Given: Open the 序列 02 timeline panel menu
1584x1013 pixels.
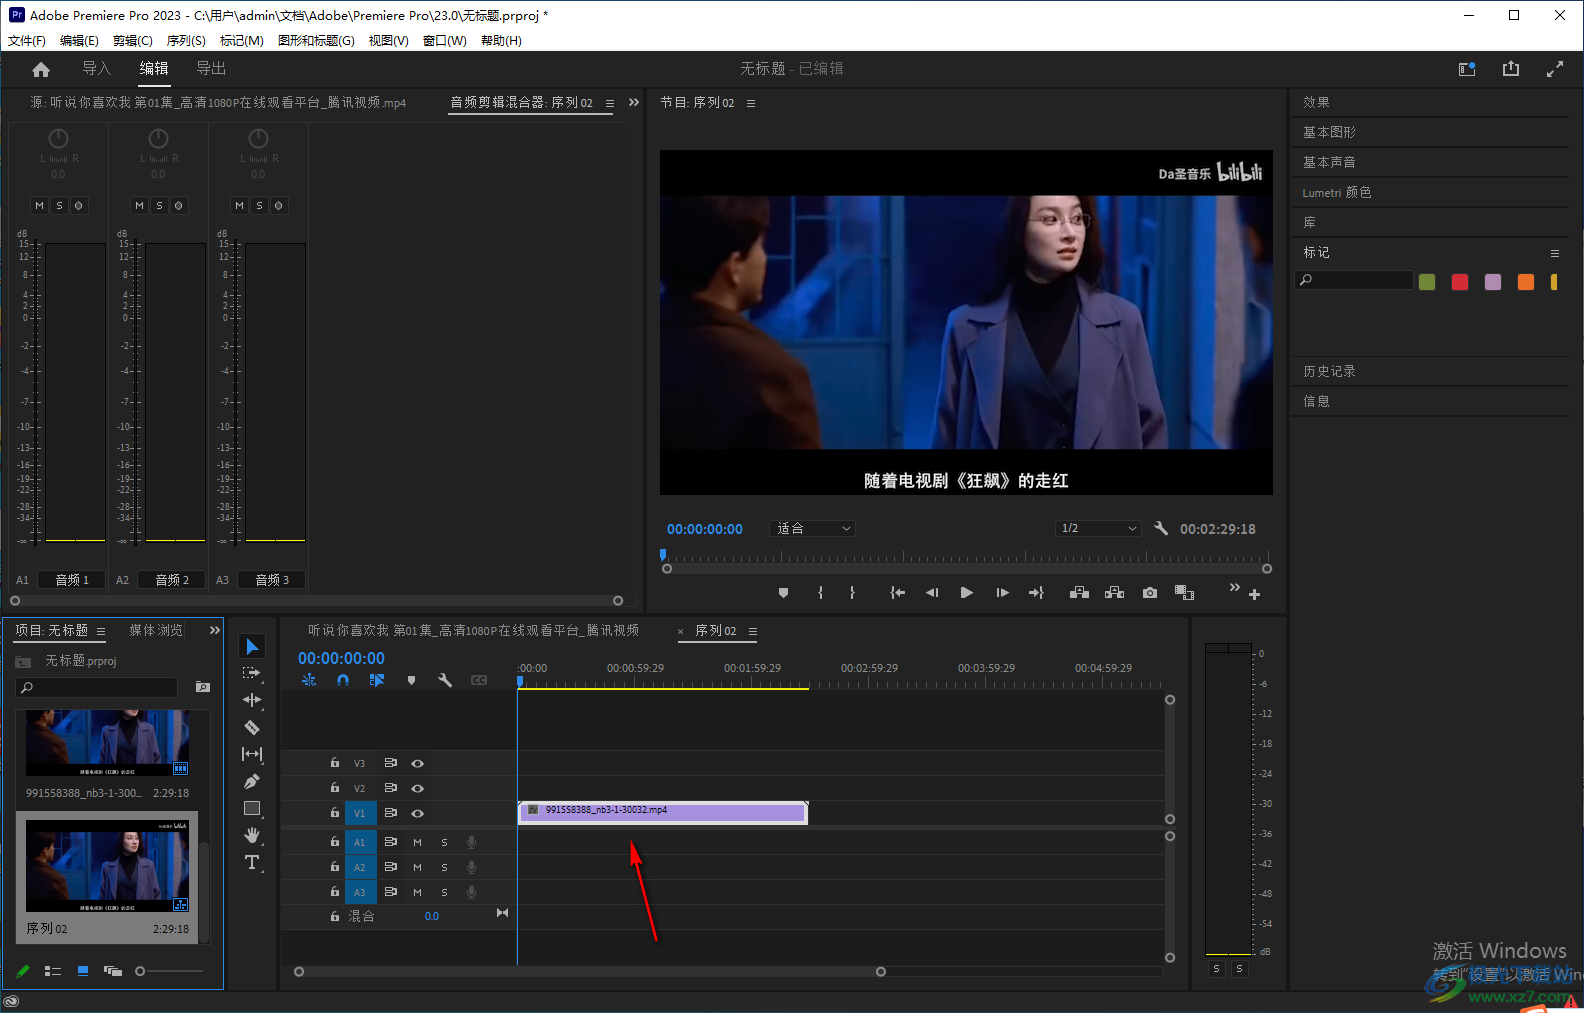Looking at the screenshot, I should click(753, 631).
